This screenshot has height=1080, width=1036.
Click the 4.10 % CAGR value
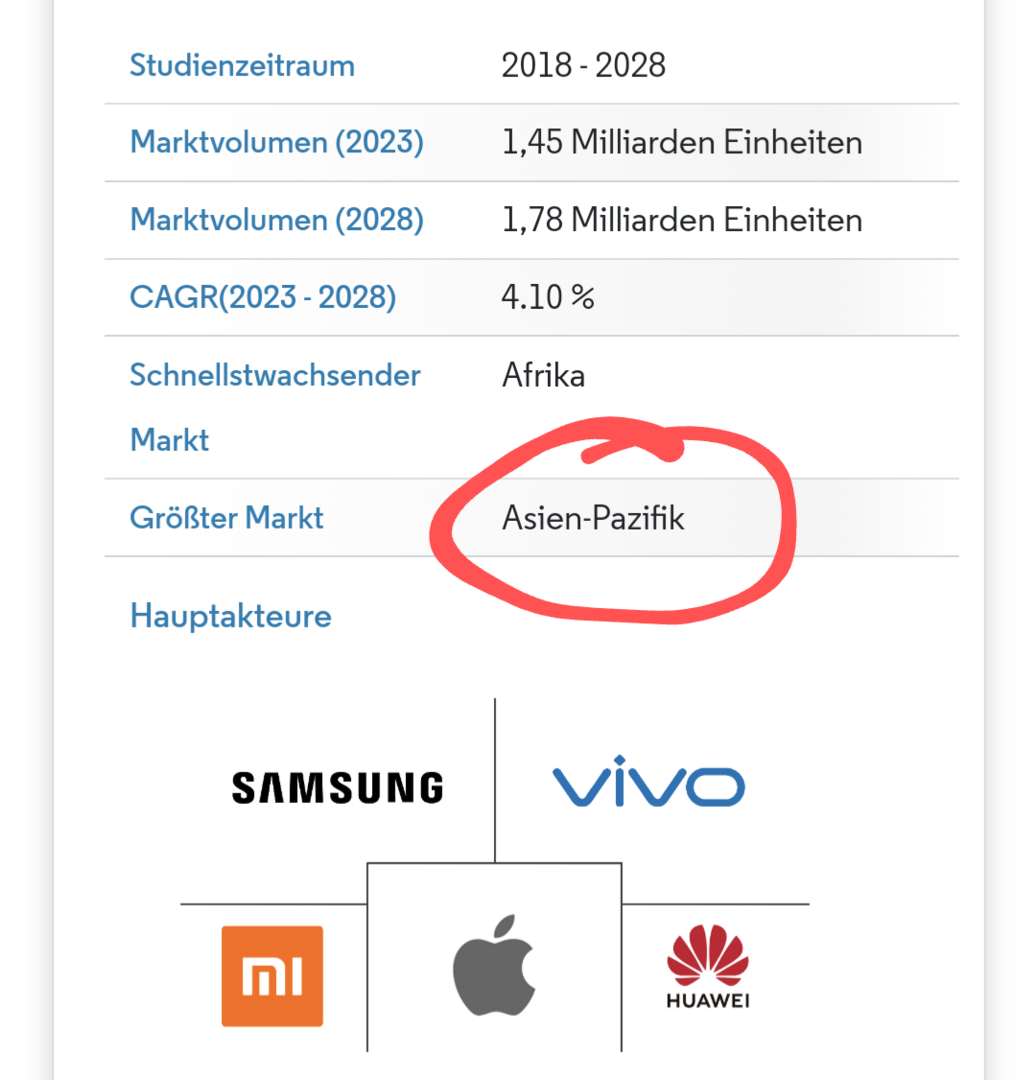coord(548,297)
